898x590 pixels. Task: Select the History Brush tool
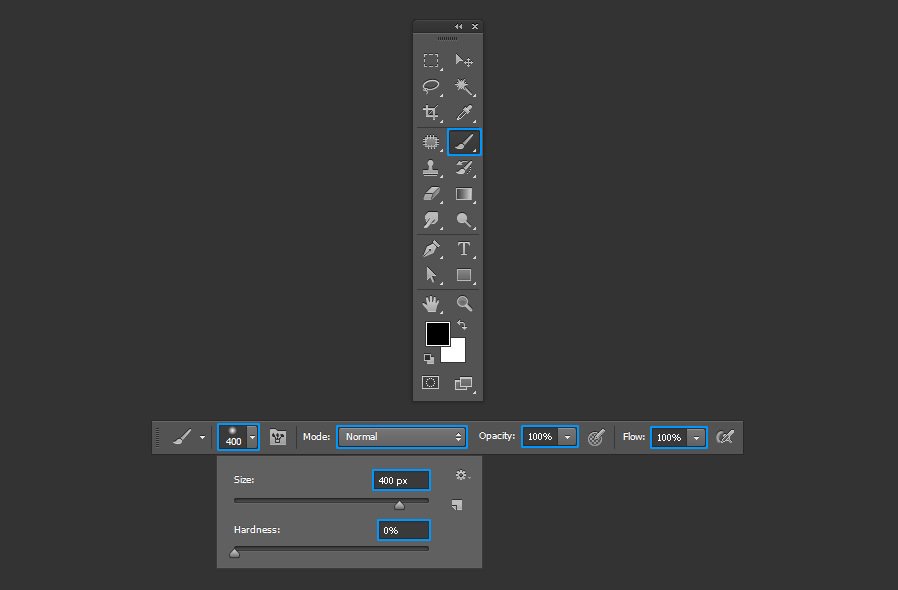(464, 168)
